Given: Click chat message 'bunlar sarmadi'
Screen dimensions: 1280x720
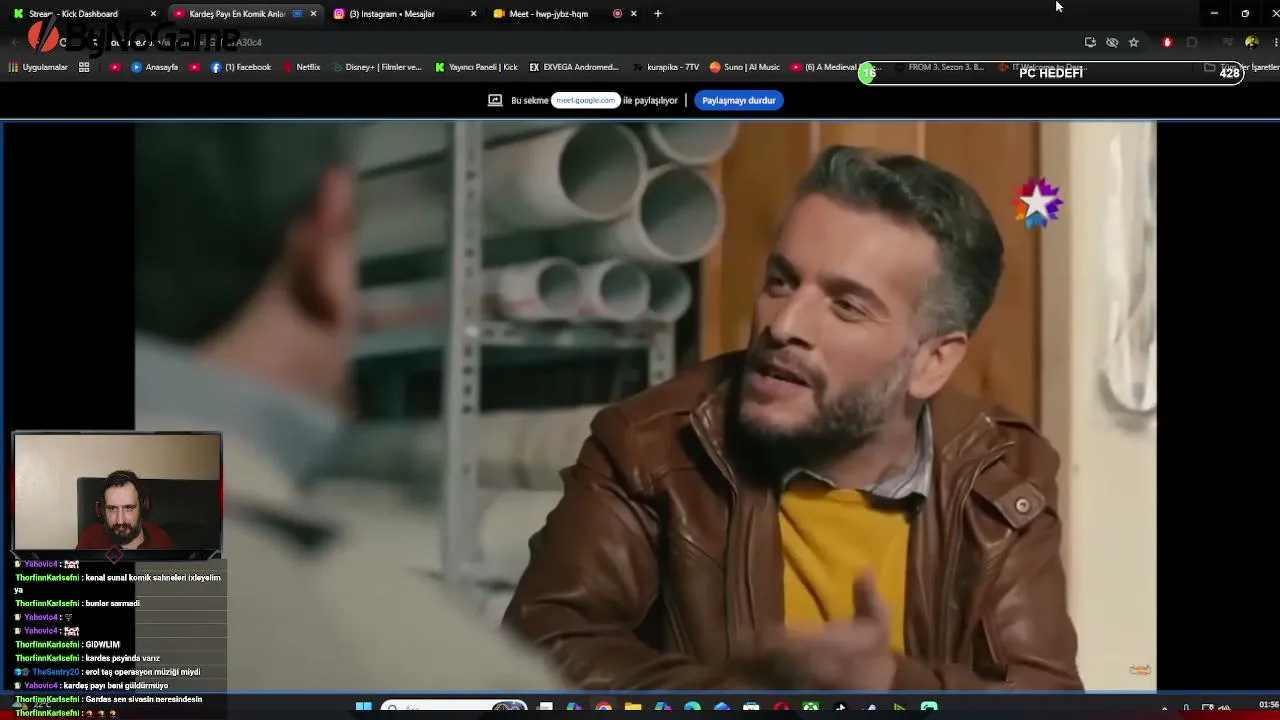Looking at the screenshot, I should (x=77, y=604).
